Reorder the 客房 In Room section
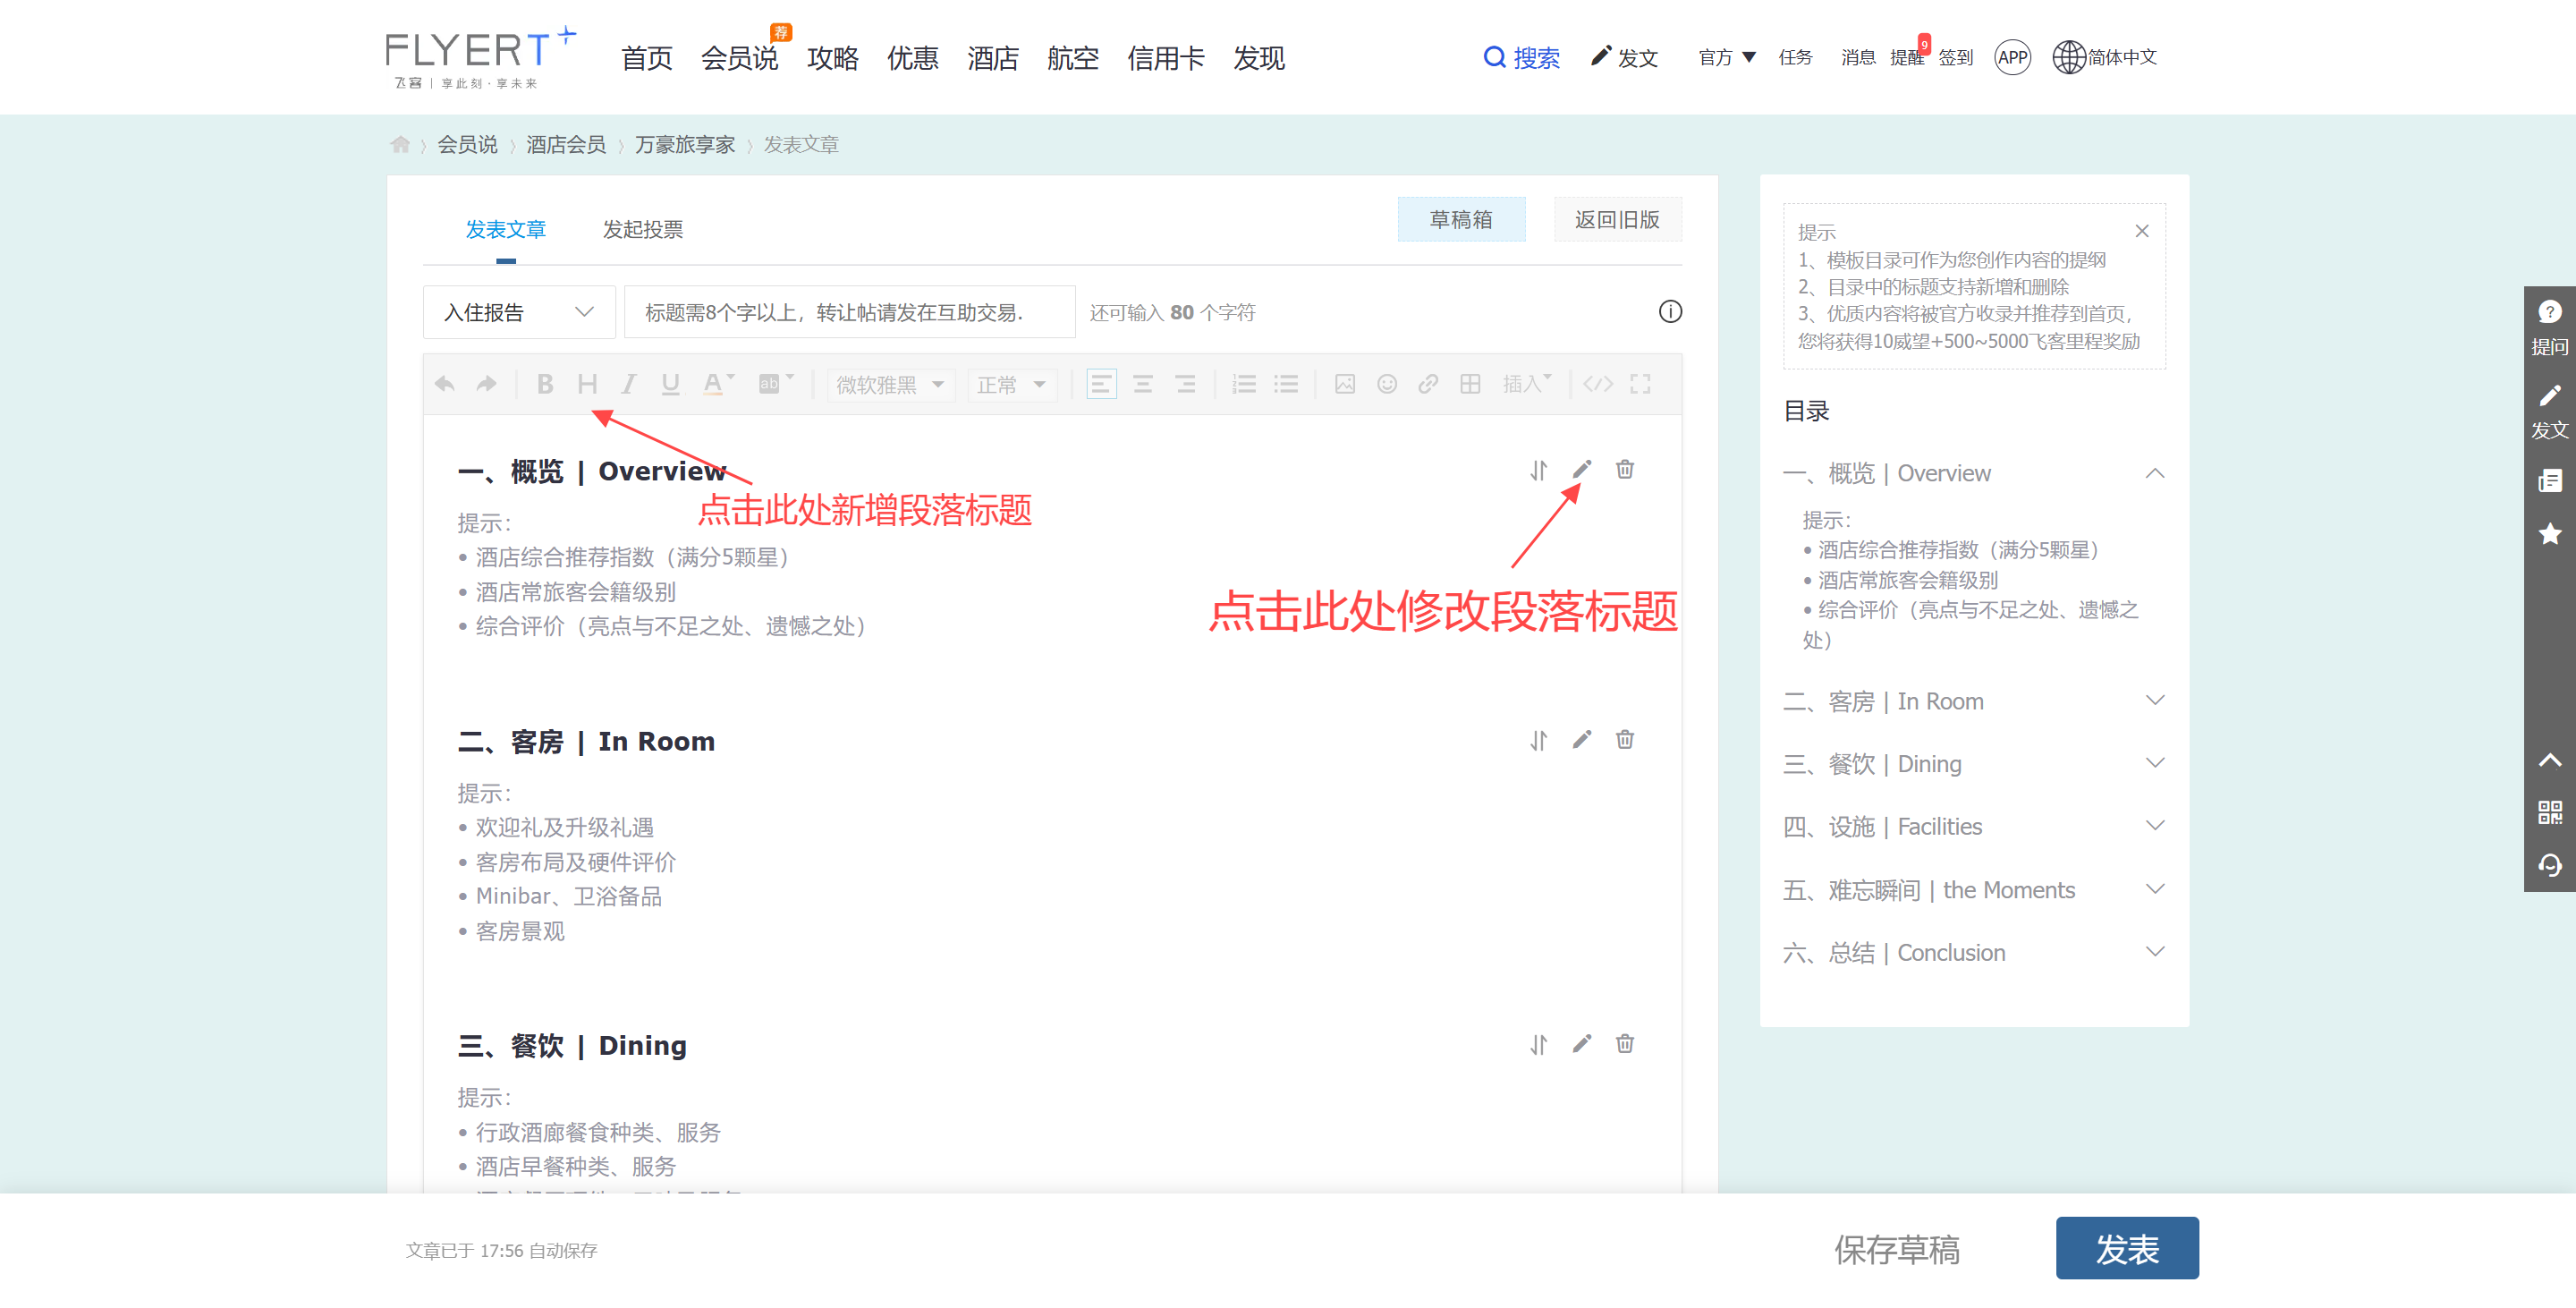The height and width of the screenshot is (1308, 2576). (x=1538, y=741)
